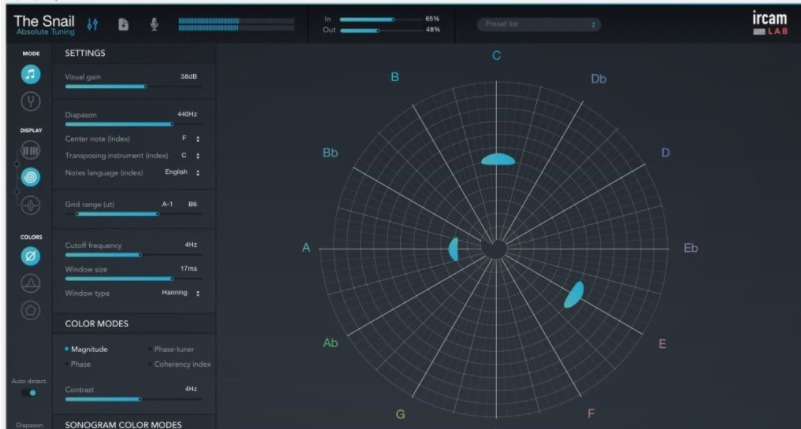This screenshot has width=801, height=429.
Task: Choose the tuner needle display icon
Action: tap(31, 205)
